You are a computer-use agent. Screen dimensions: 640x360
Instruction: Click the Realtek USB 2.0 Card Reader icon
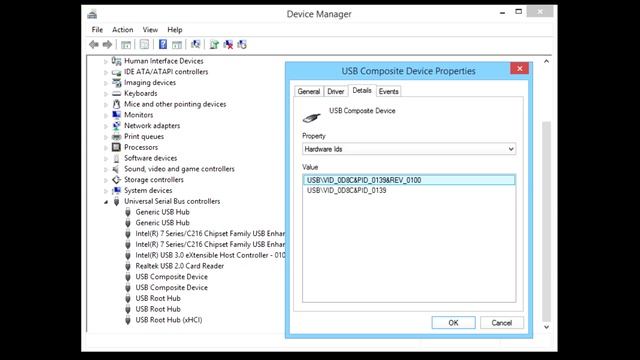(x=128, y=266)
